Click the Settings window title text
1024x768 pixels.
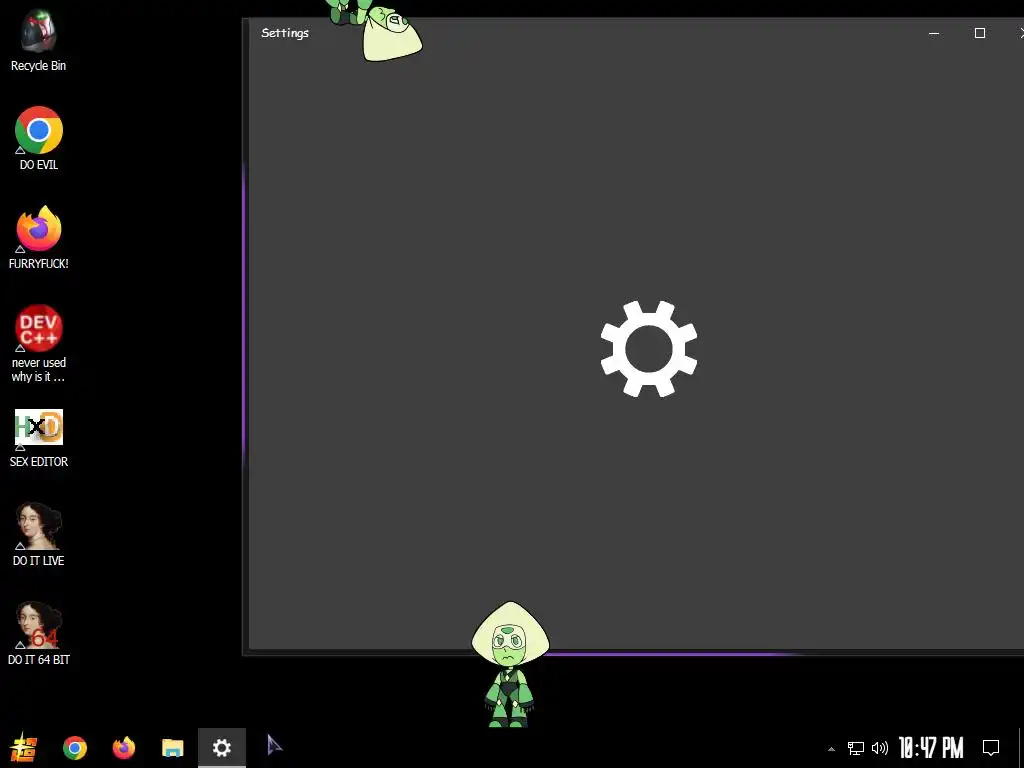point(285,33)
